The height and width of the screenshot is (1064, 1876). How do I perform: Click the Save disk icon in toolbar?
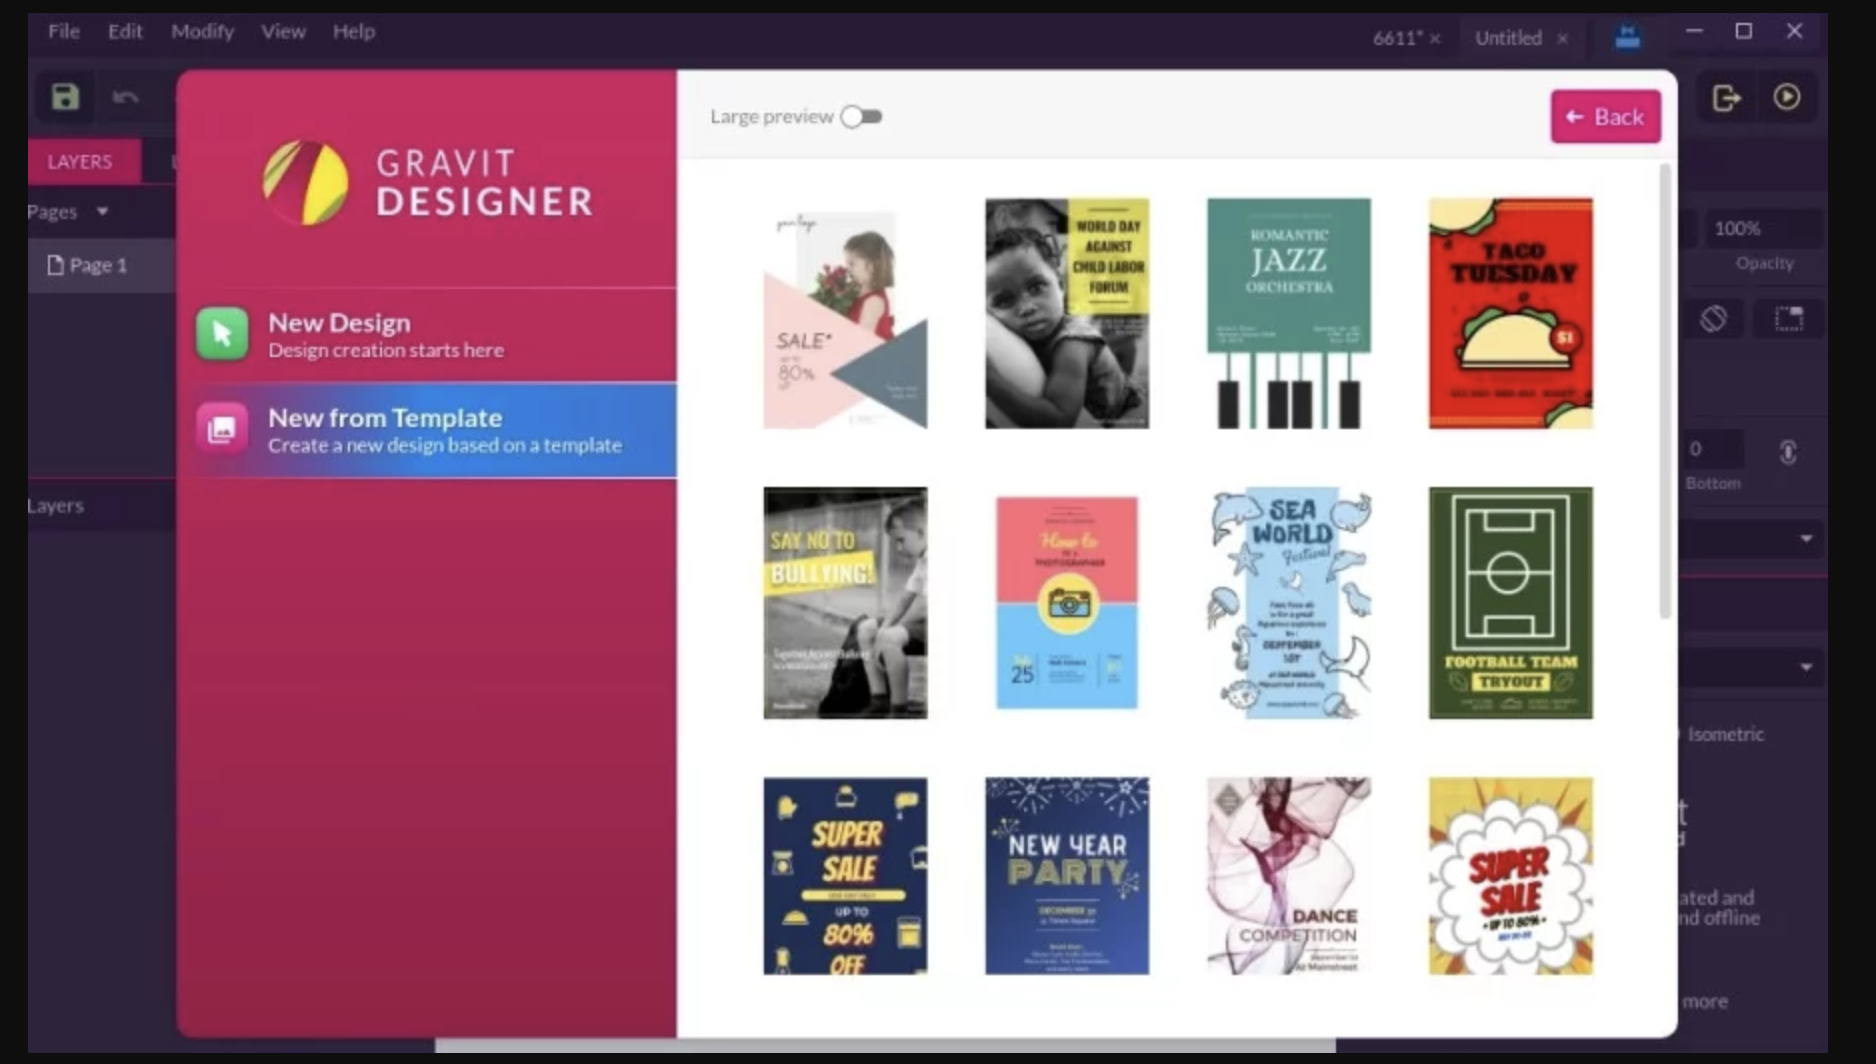point(65,97)
